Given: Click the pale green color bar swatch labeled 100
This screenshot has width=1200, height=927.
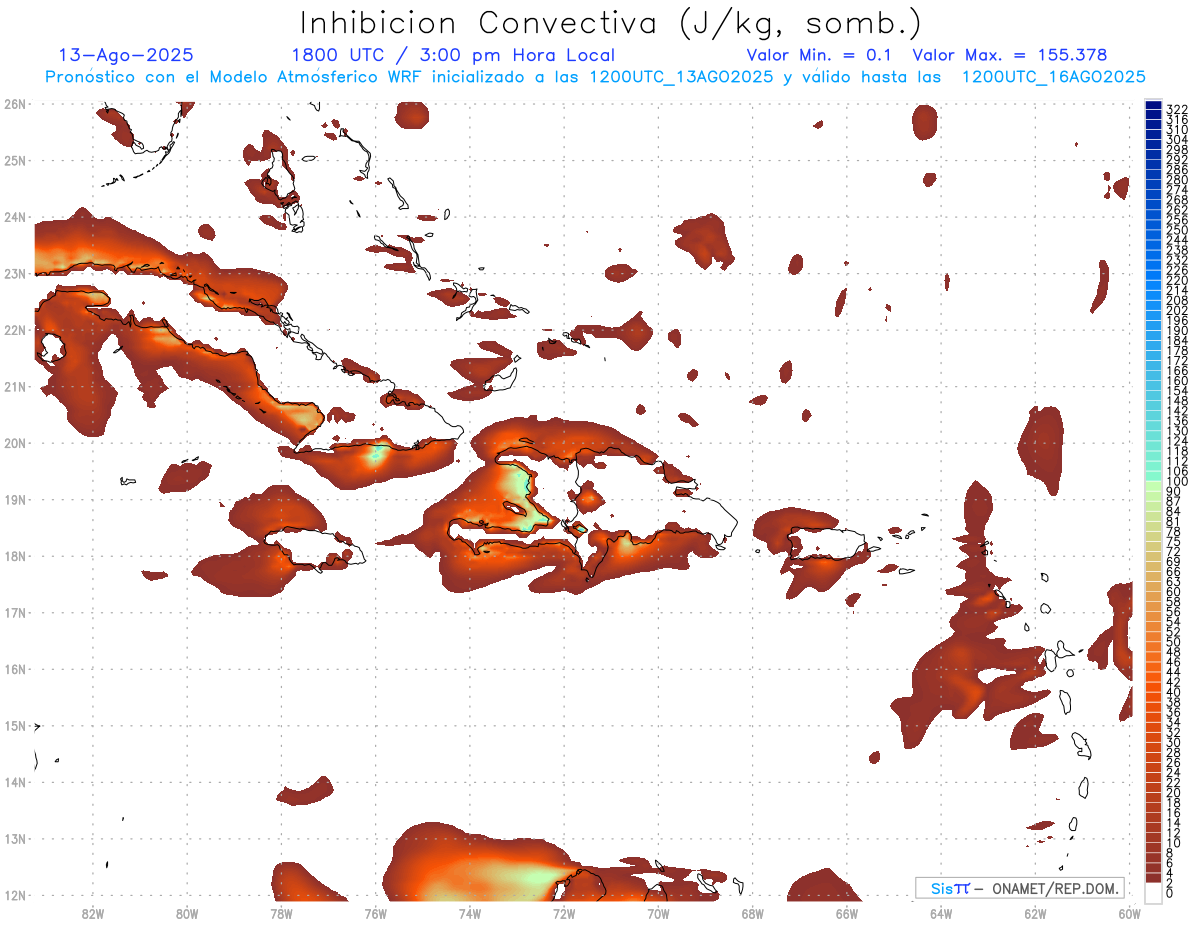Looking at the screenshot, I should [x=1153, y=486].
